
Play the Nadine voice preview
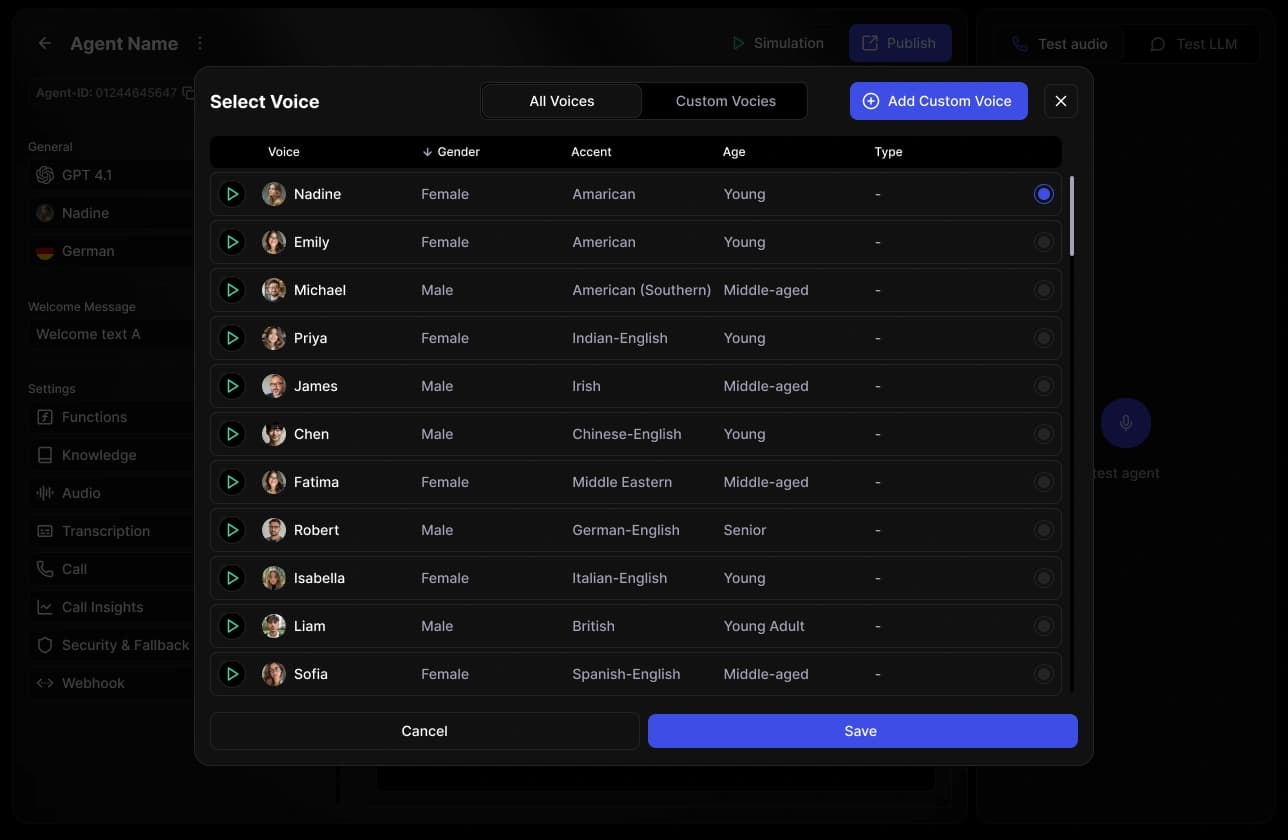(232, 194)
